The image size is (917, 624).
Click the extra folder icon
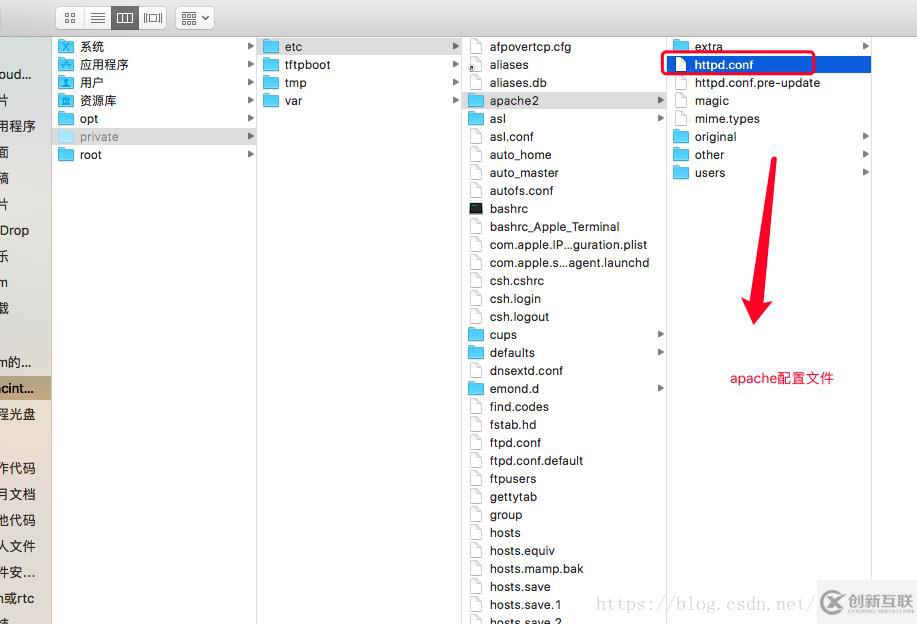click(681, 46)
